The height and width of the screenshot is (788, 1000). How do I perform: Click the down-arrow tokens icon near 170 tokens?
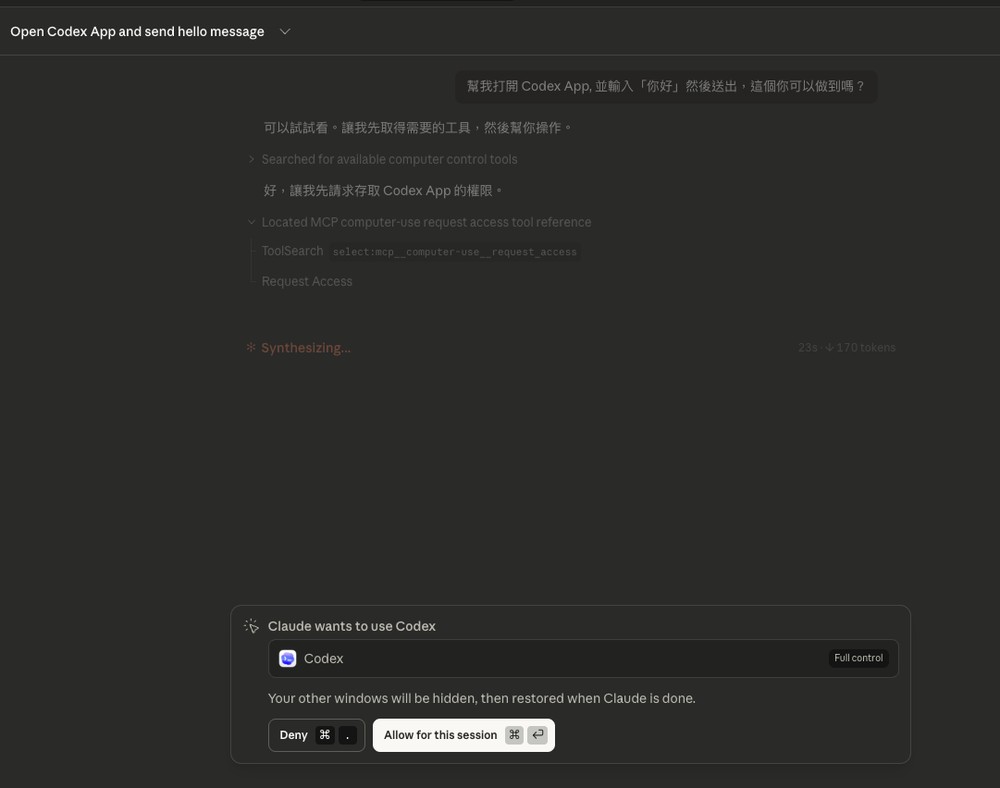click(x=833, y=347)
